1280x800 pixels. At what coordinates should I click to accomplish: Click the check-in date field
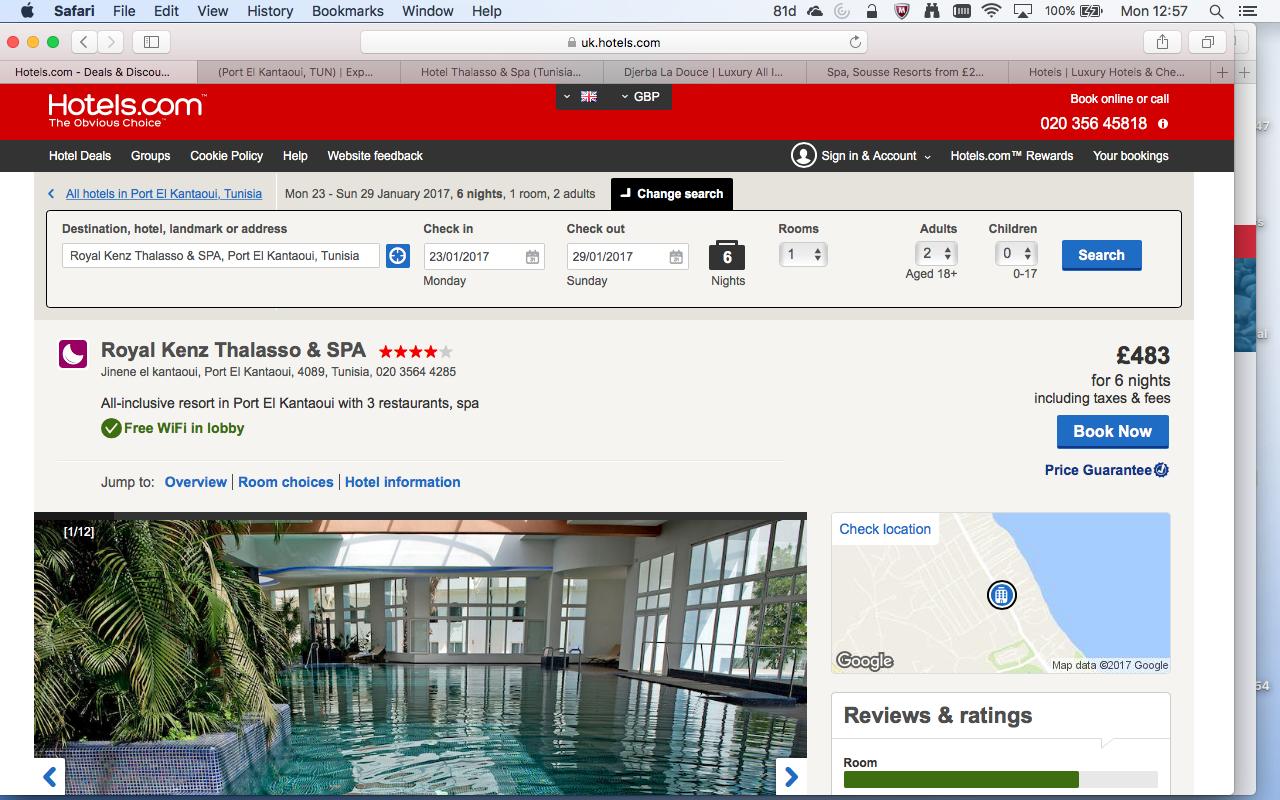pyautogui.click(x=483, y=257)
